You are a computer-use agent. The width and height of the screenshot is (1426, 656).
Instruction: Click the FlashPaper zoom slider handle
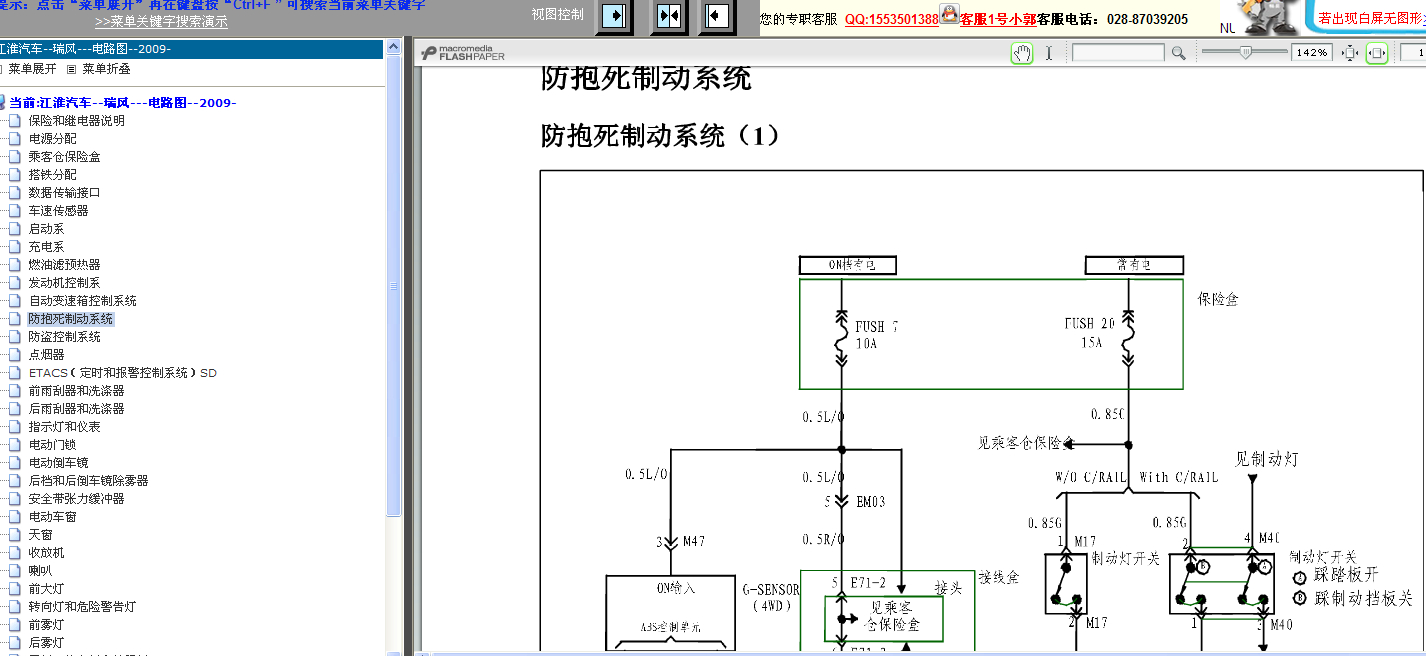[1245, 53]
